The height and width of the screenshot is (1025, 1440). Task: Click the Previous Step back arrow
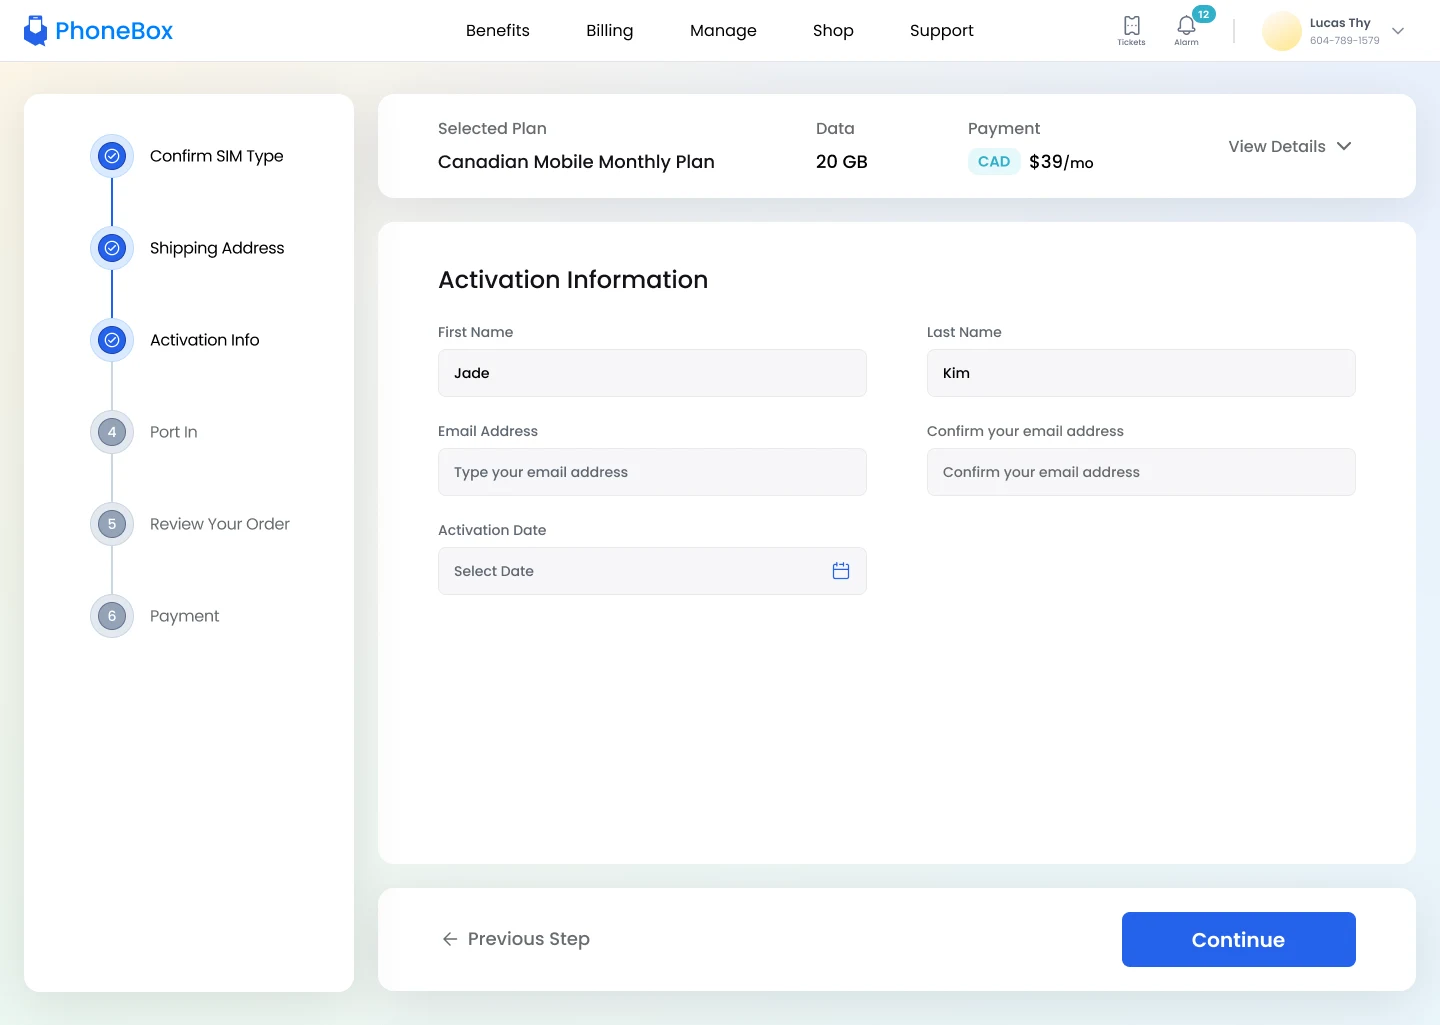click(x=450, y=939)
